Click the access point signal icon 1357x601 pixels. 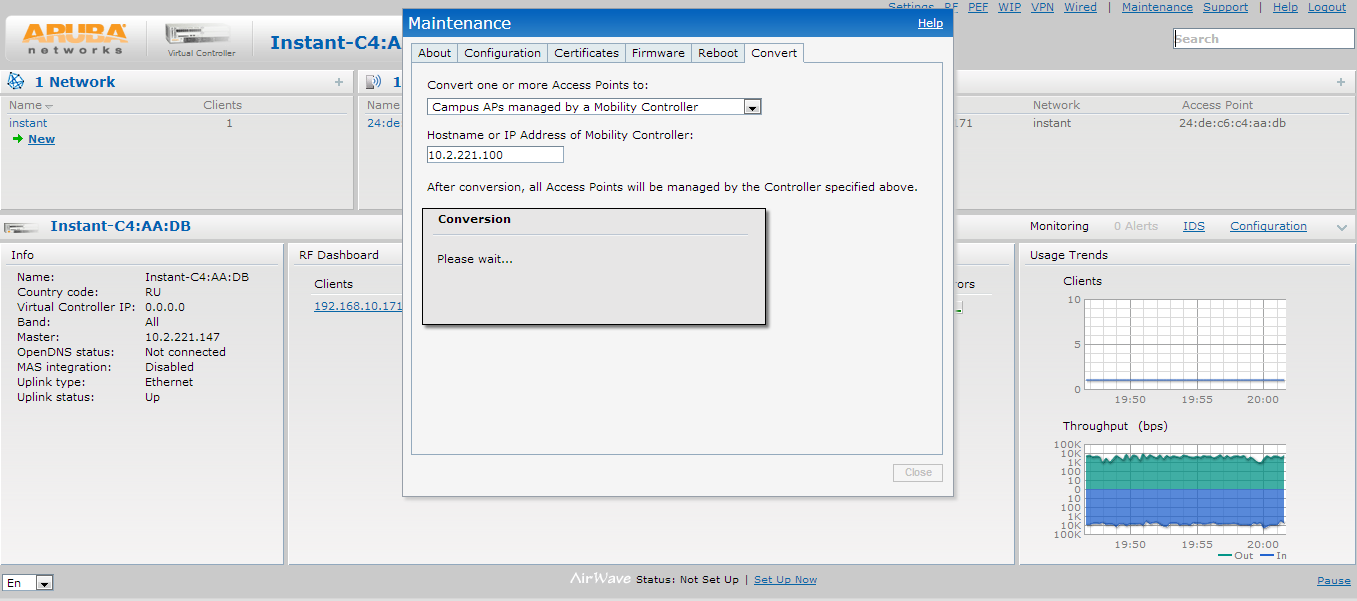(373, 82)
